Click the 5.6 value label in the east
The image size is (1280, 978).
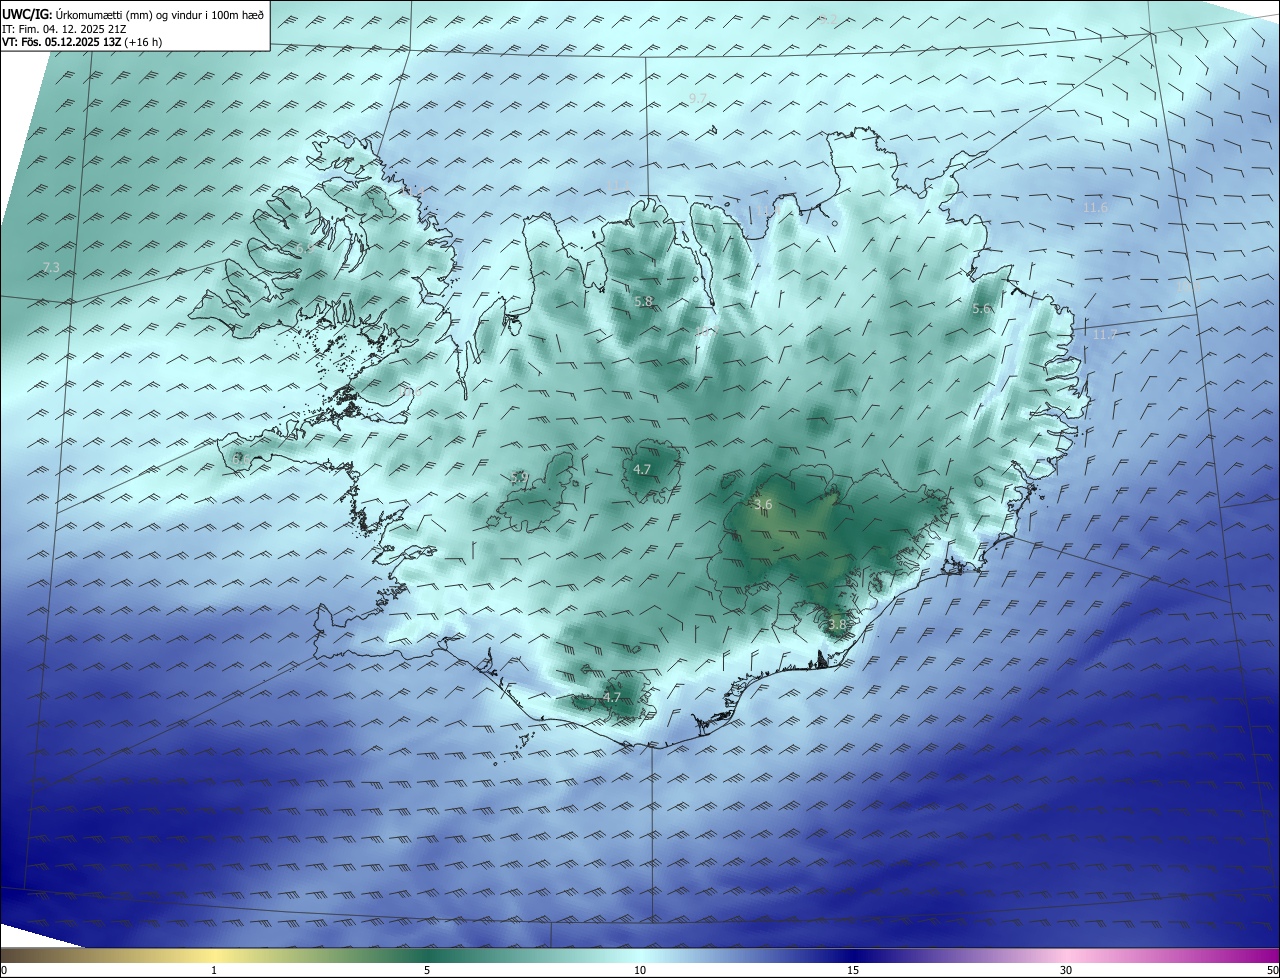tap(981, 309)
